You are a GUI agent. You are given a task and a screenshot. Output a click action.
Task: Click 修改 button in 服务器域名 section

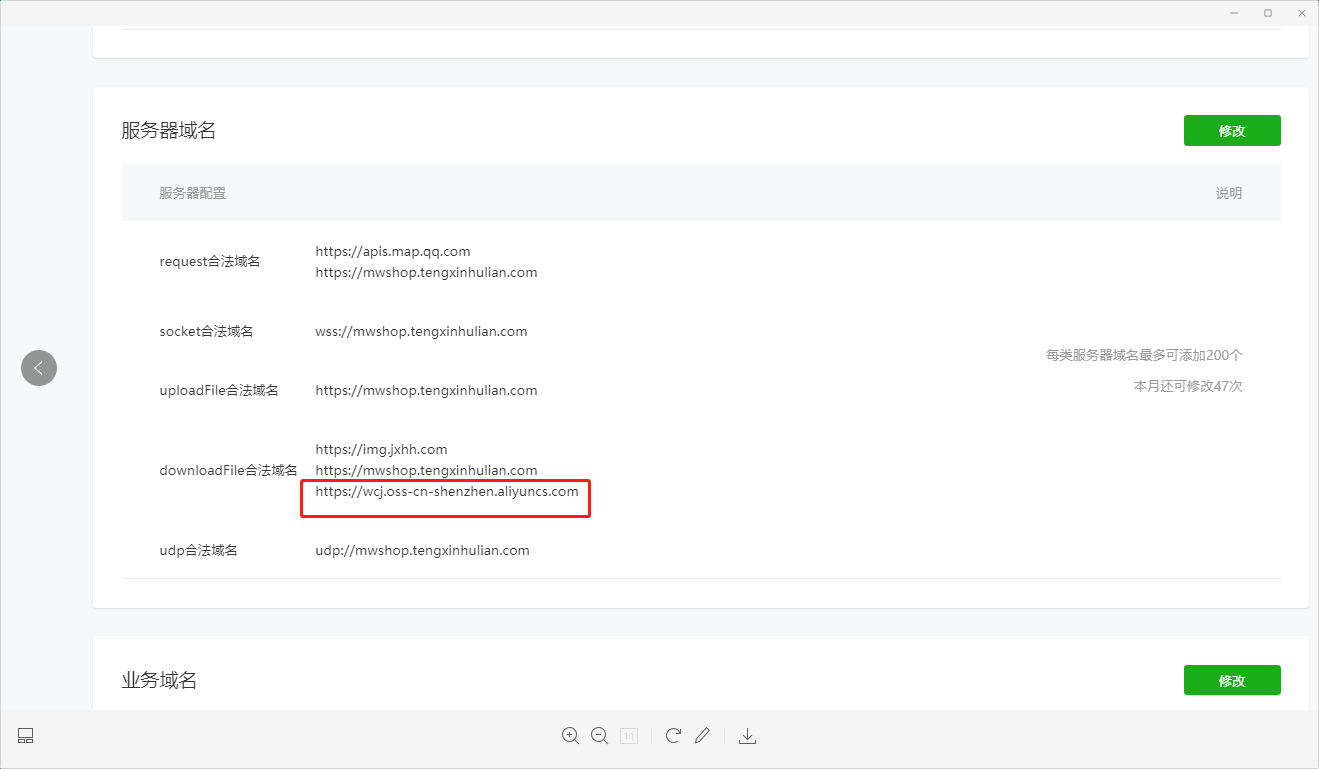click(x=1232, y=131)
